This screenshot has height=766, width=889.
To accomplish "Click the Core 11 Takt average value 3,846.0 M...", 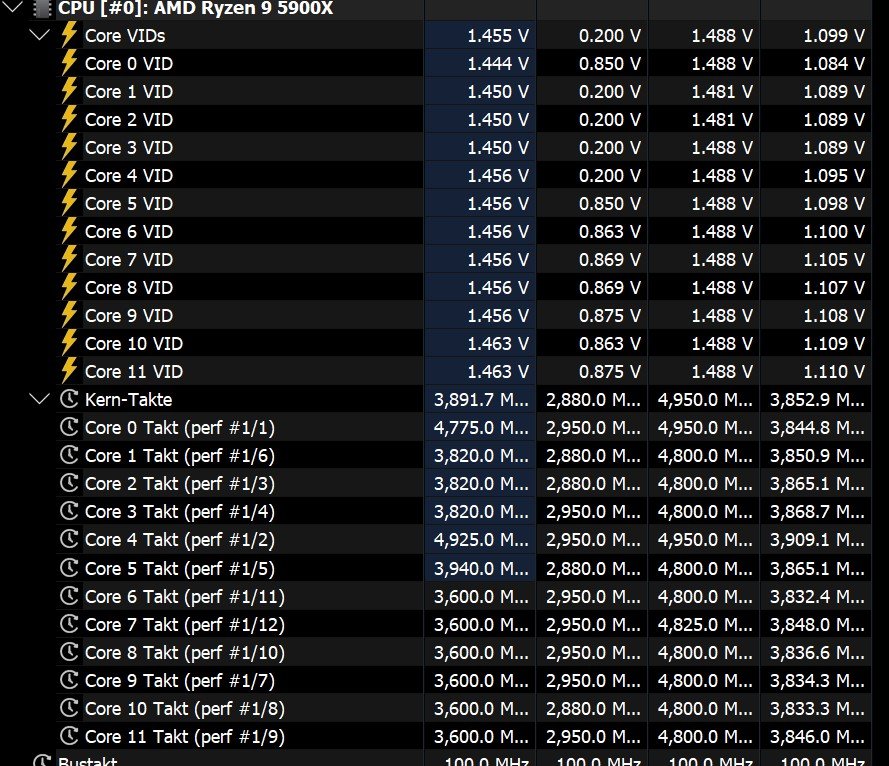I will pyautogui.click(x=817, y=737).
